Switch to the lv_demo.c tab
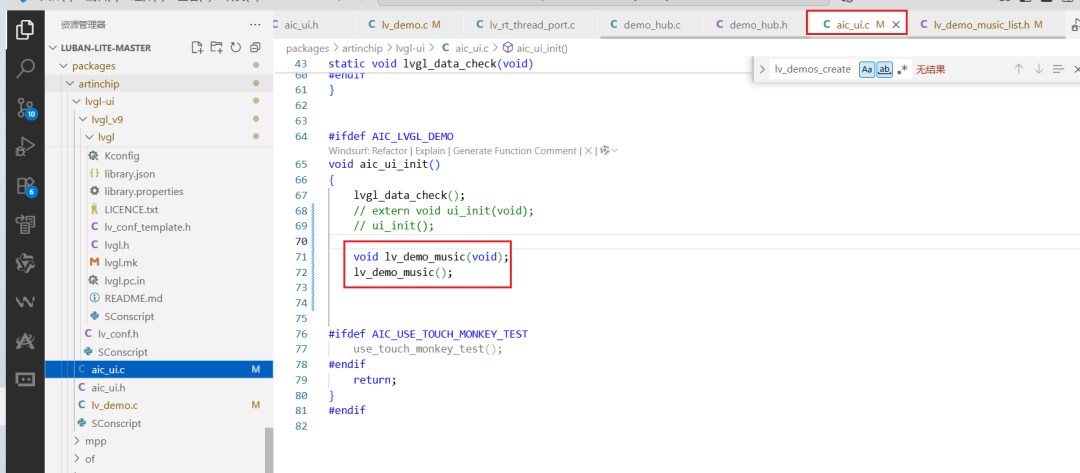 (x=404, y=25)
